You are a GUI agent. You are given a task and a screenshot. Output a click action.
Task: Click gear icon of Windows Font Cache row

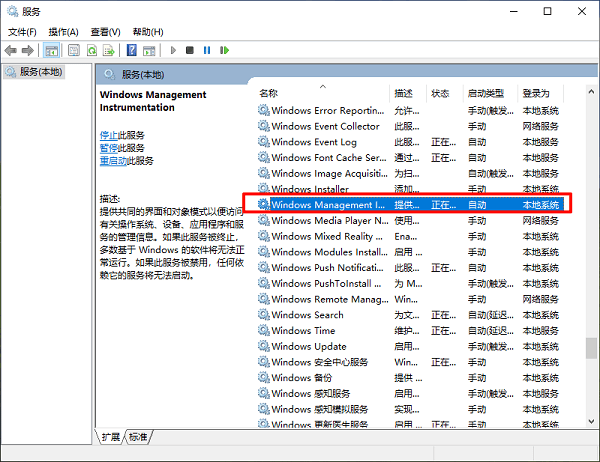(264, 158)
